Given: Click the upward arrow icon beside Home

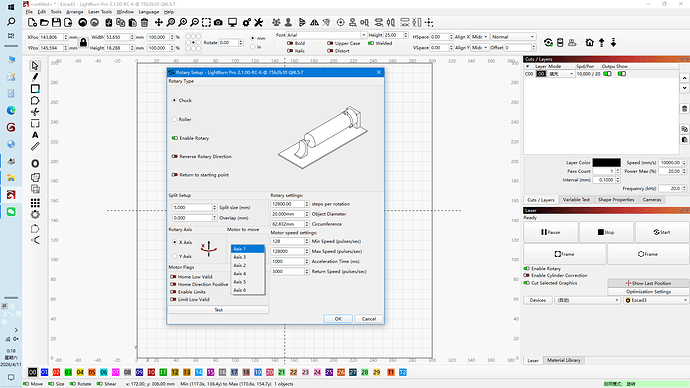Looking at the screenshot, I should tap(602, 42).
